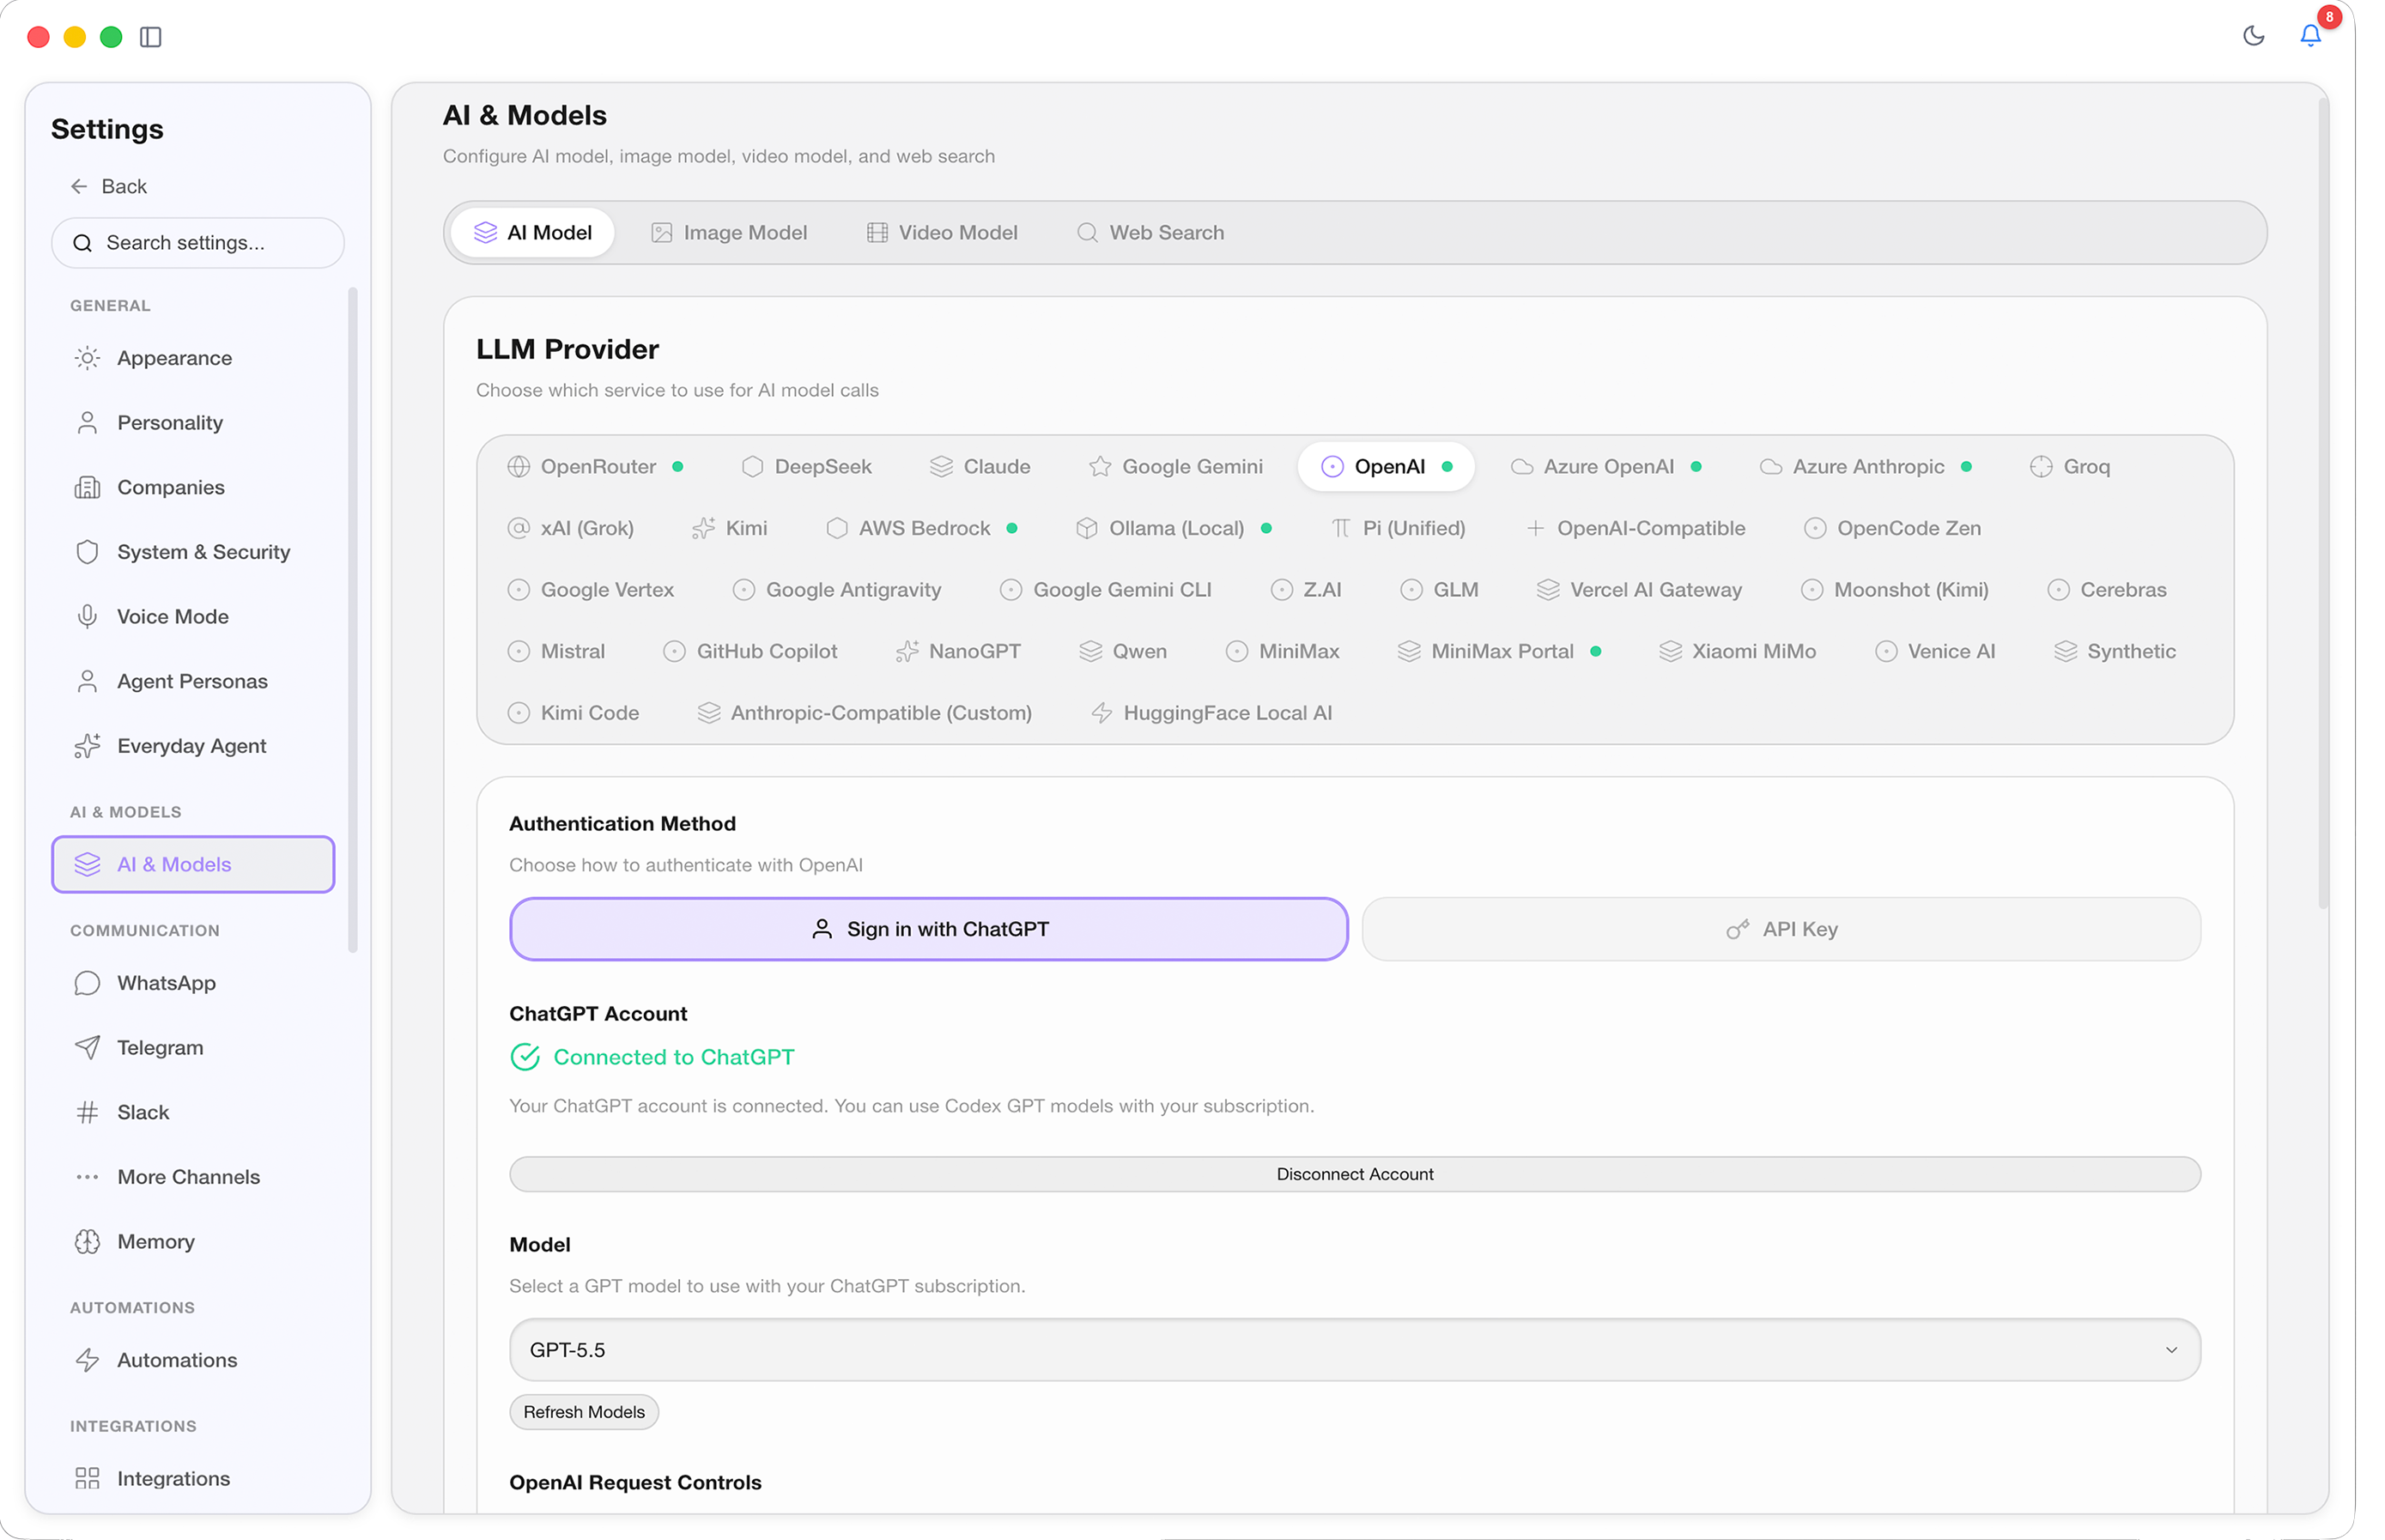Choose Ollama (Local) provider
Screen dimensions: 2385x1540
[x=1174, y=528]
